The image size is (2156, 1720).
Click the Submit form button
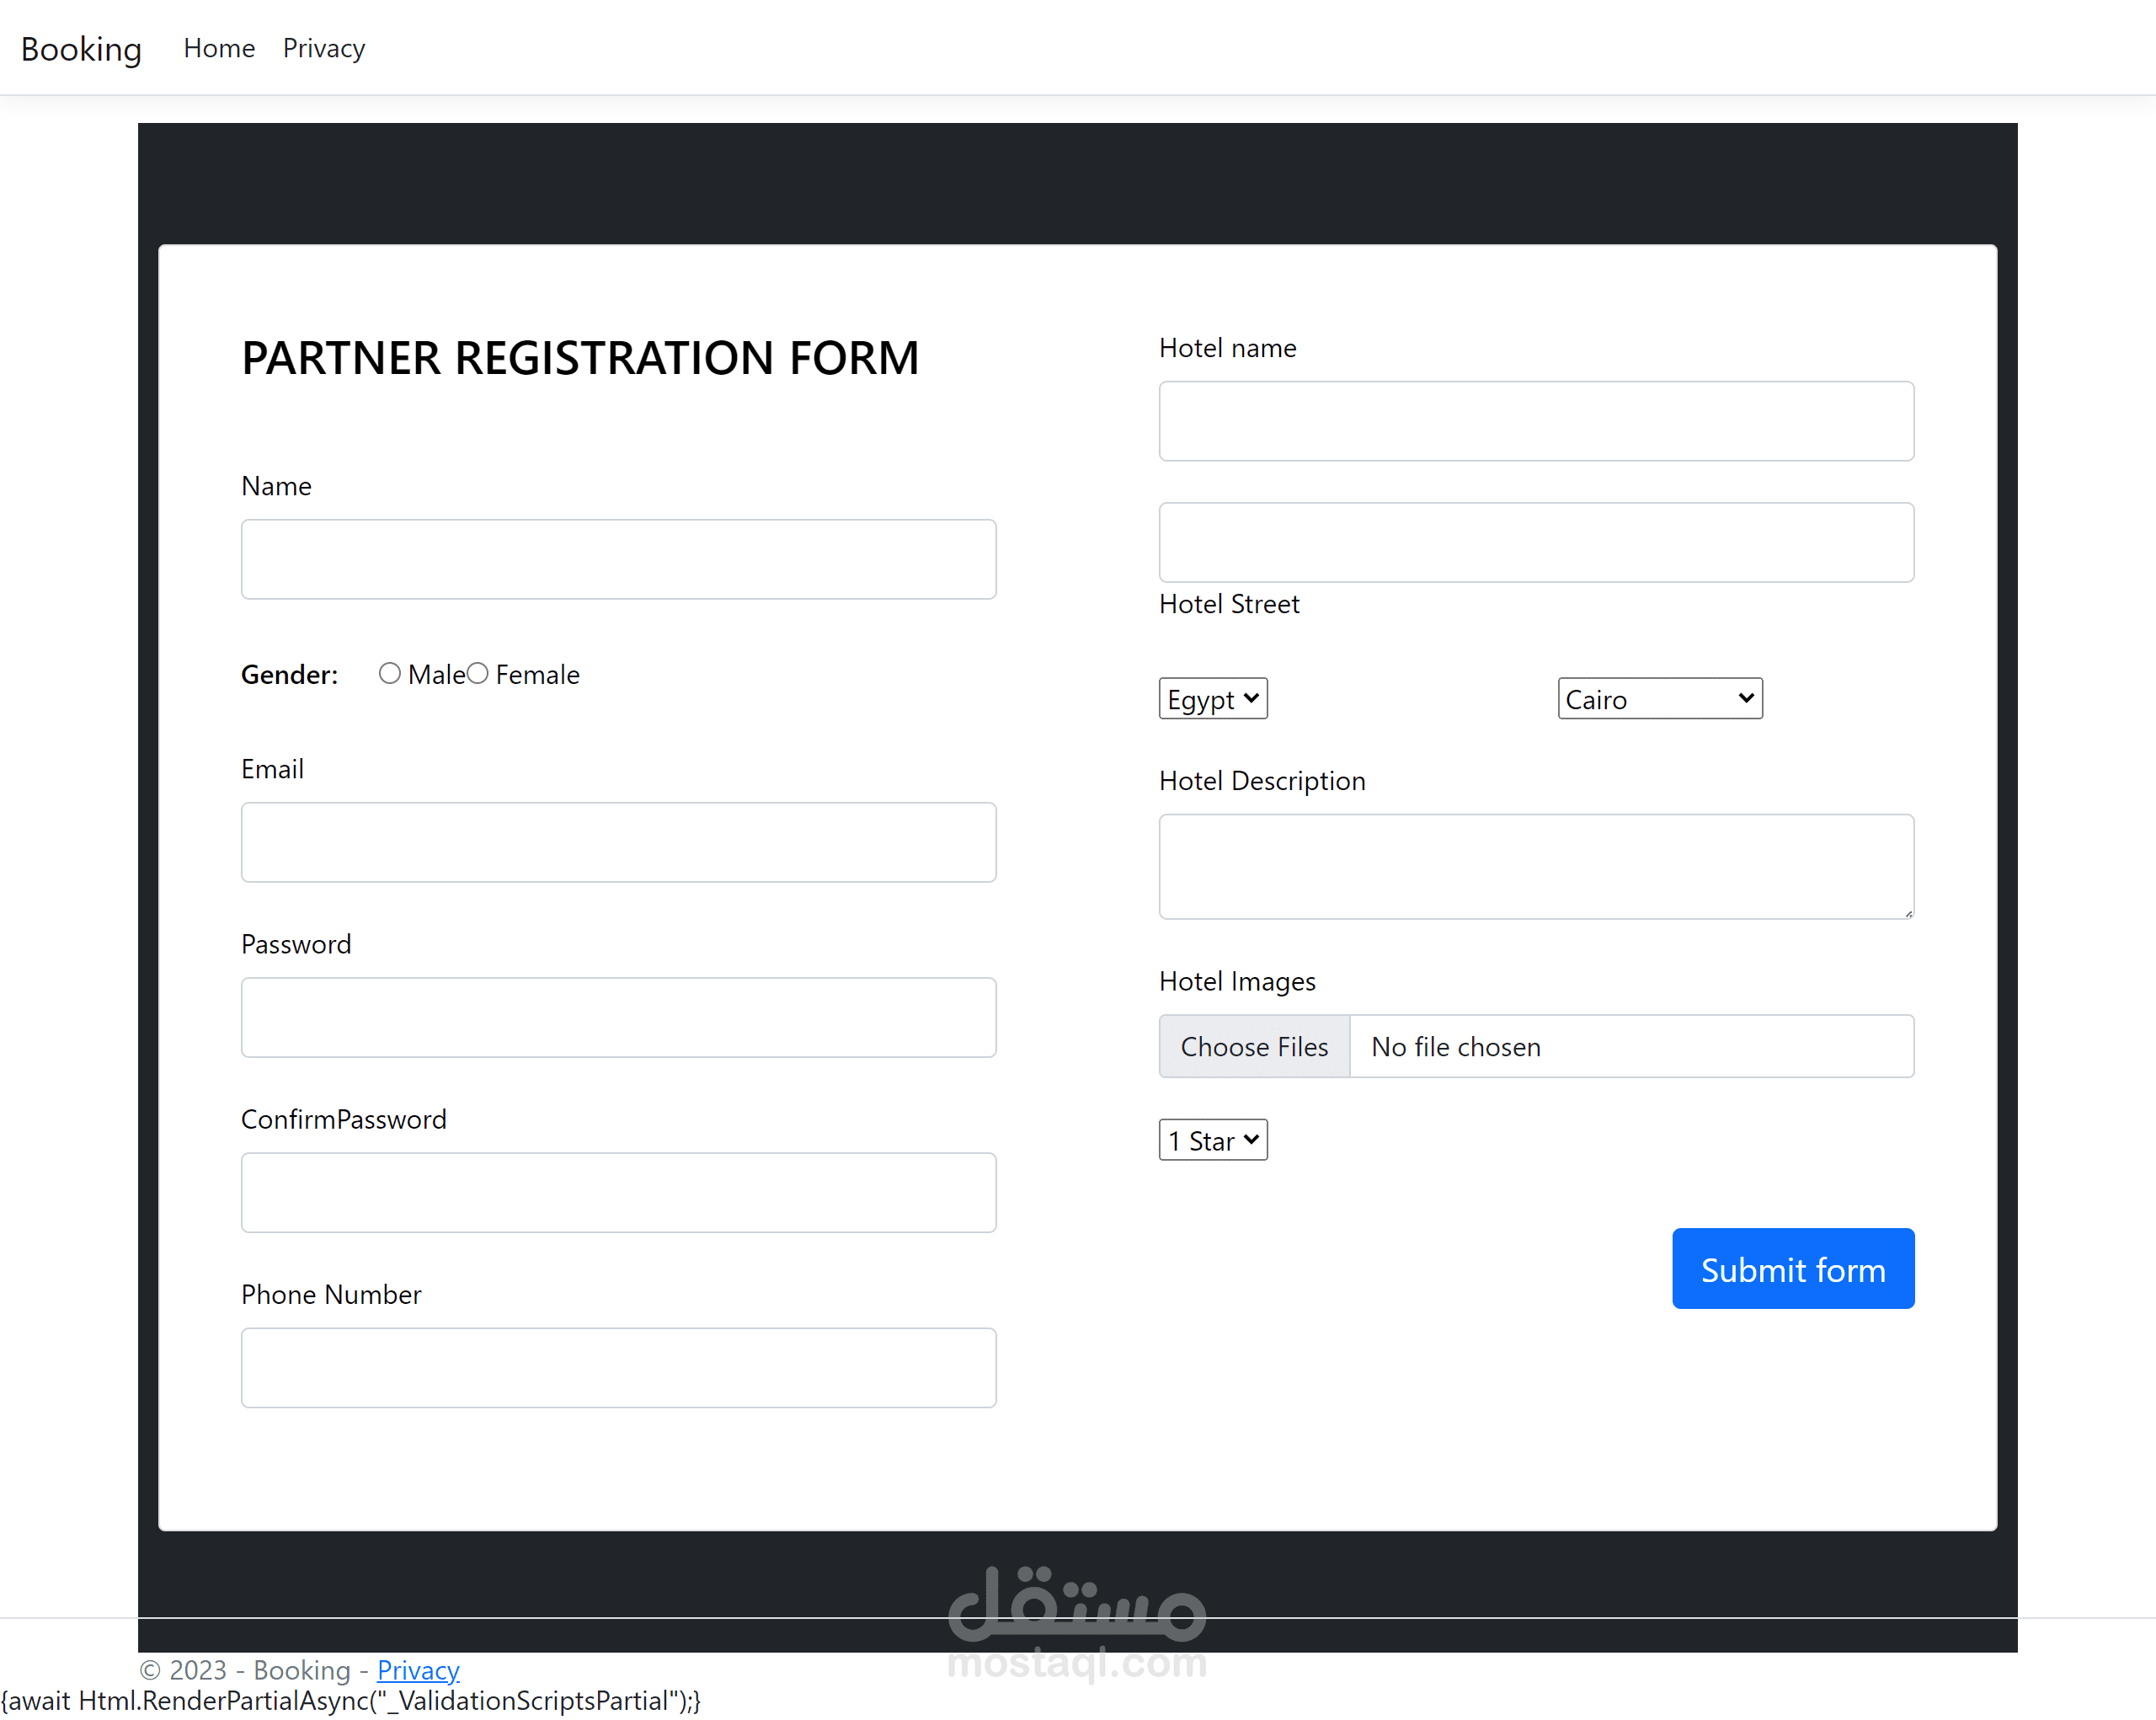tap(1793, 1269)
